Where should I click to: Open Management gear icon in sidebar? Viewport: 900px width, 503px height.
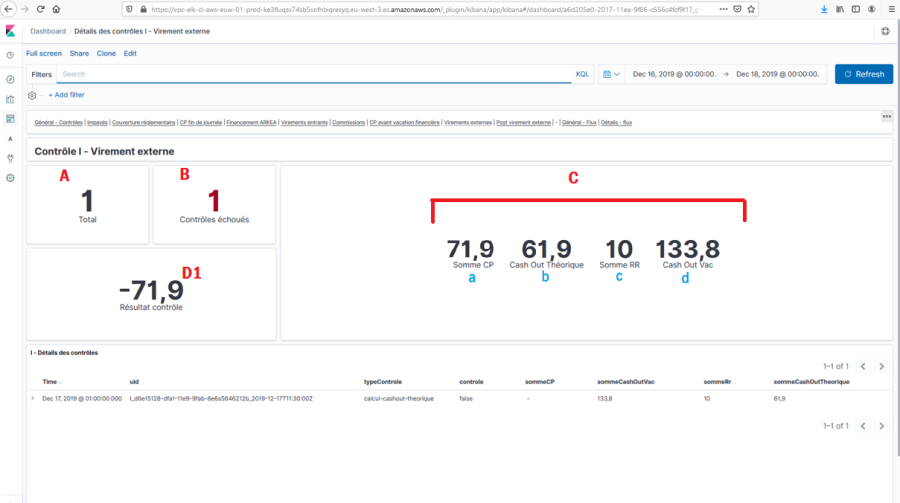pos(10,177)
